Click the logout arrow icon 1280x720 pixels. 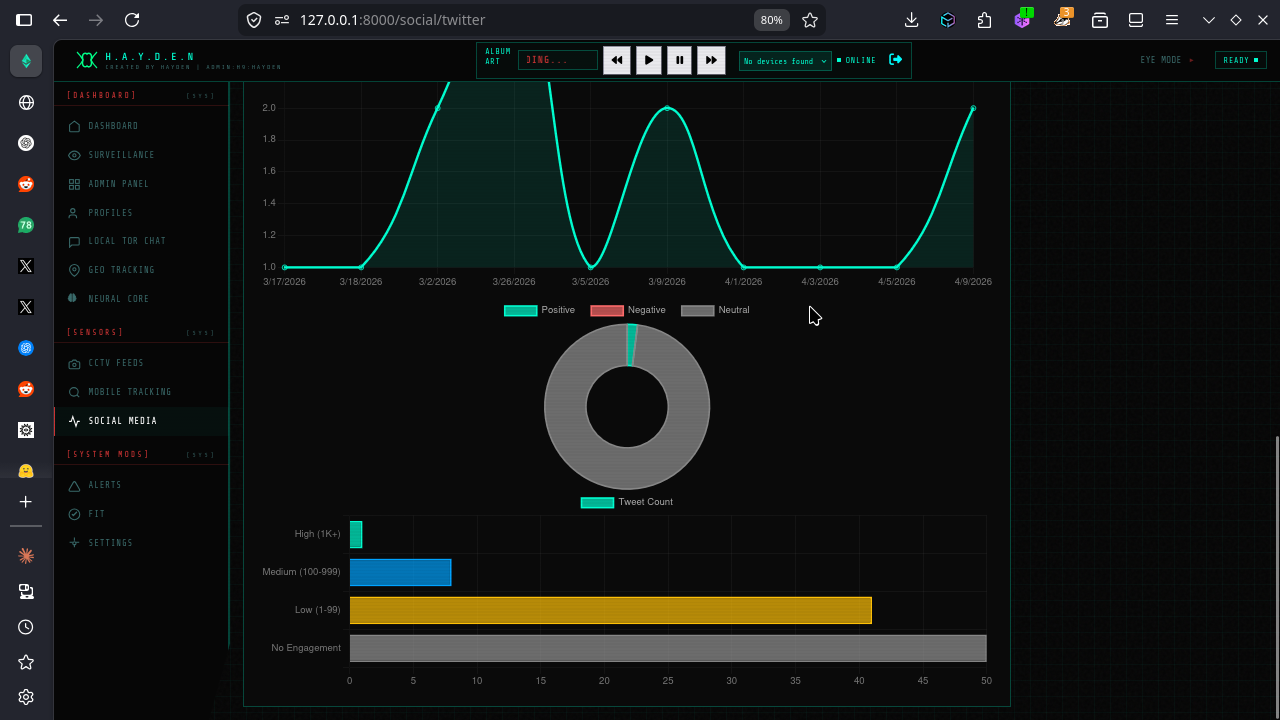click(x=896, y=60)
